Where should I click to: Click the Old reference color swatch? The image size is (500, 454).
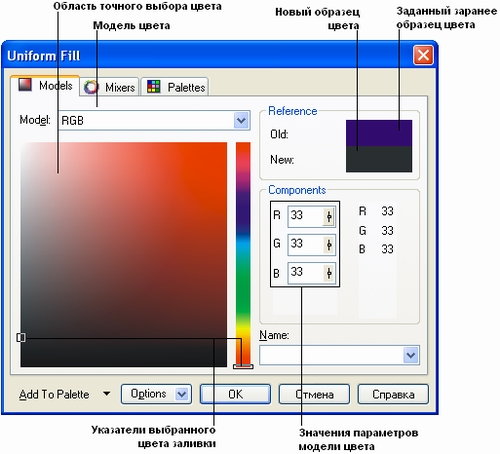pos(379,133)
